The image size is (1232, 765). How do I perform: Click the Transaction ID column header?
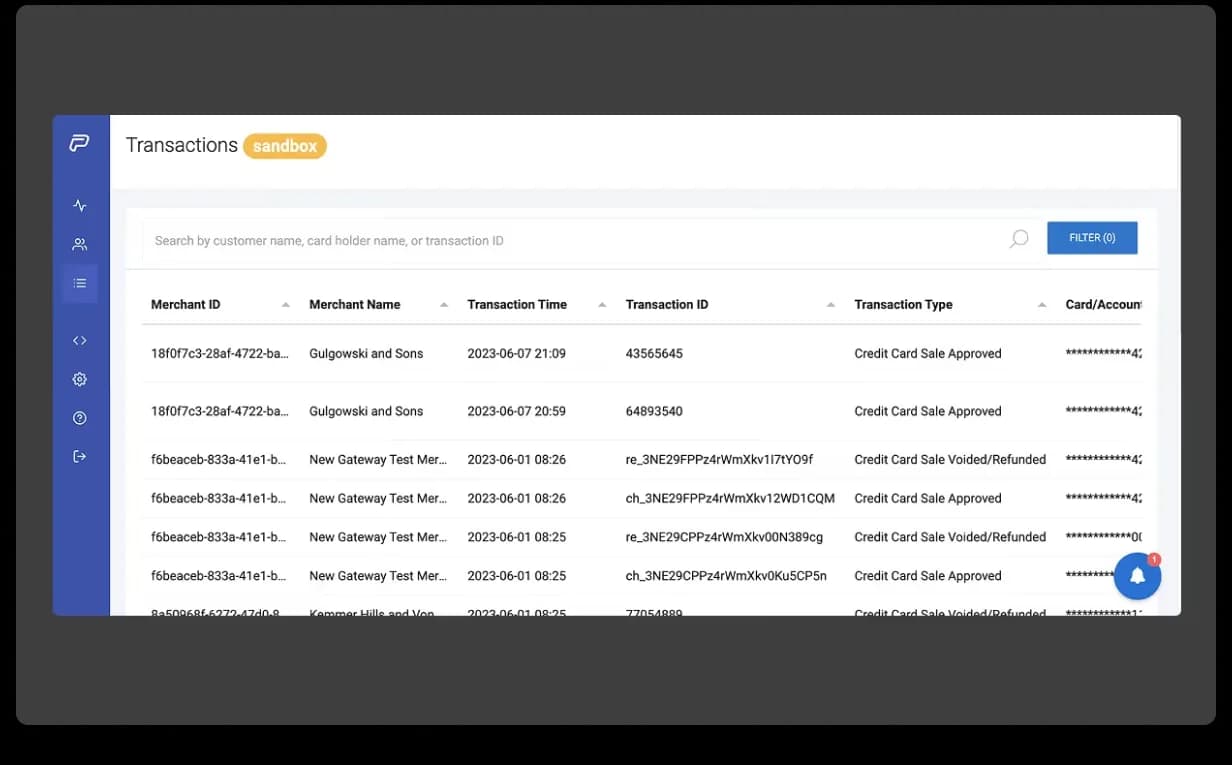(667, 305)
